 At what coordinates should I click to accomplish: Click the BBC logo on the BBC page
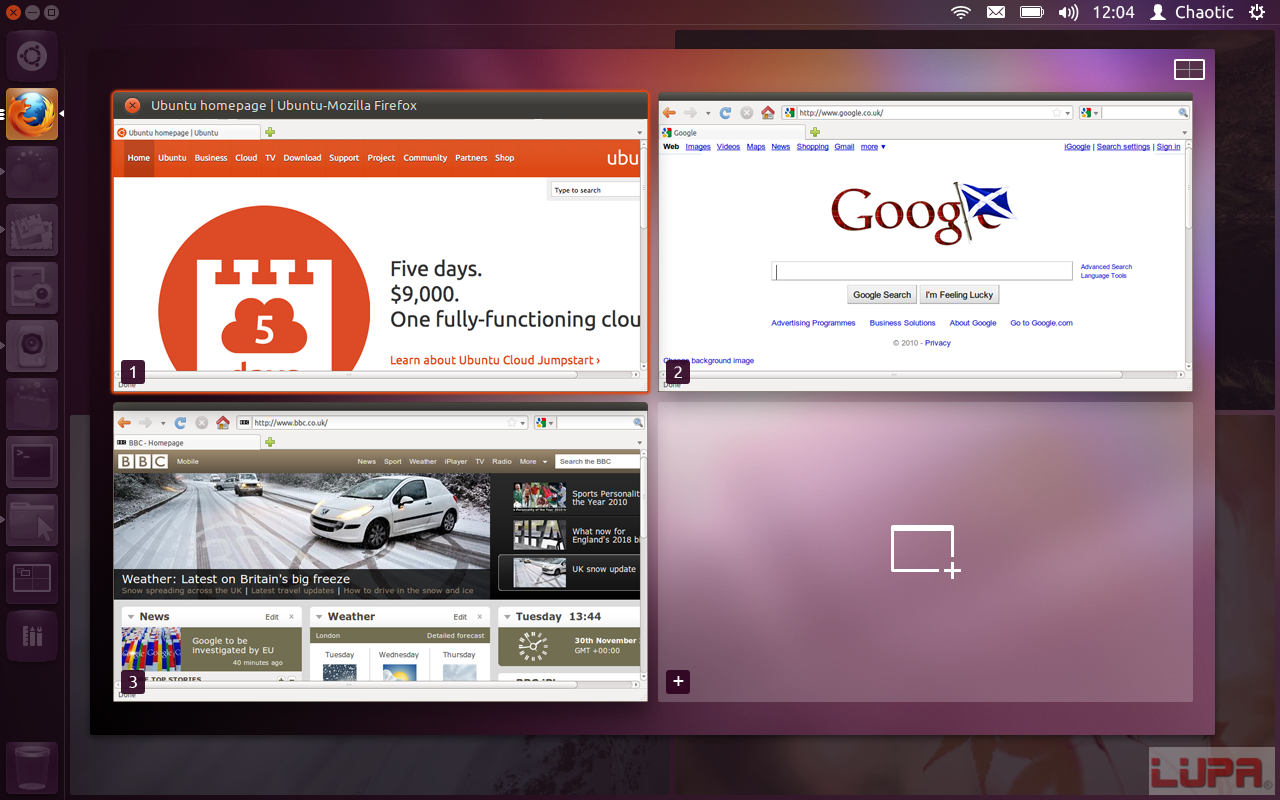pyautogui.click(x=143, y=461)
